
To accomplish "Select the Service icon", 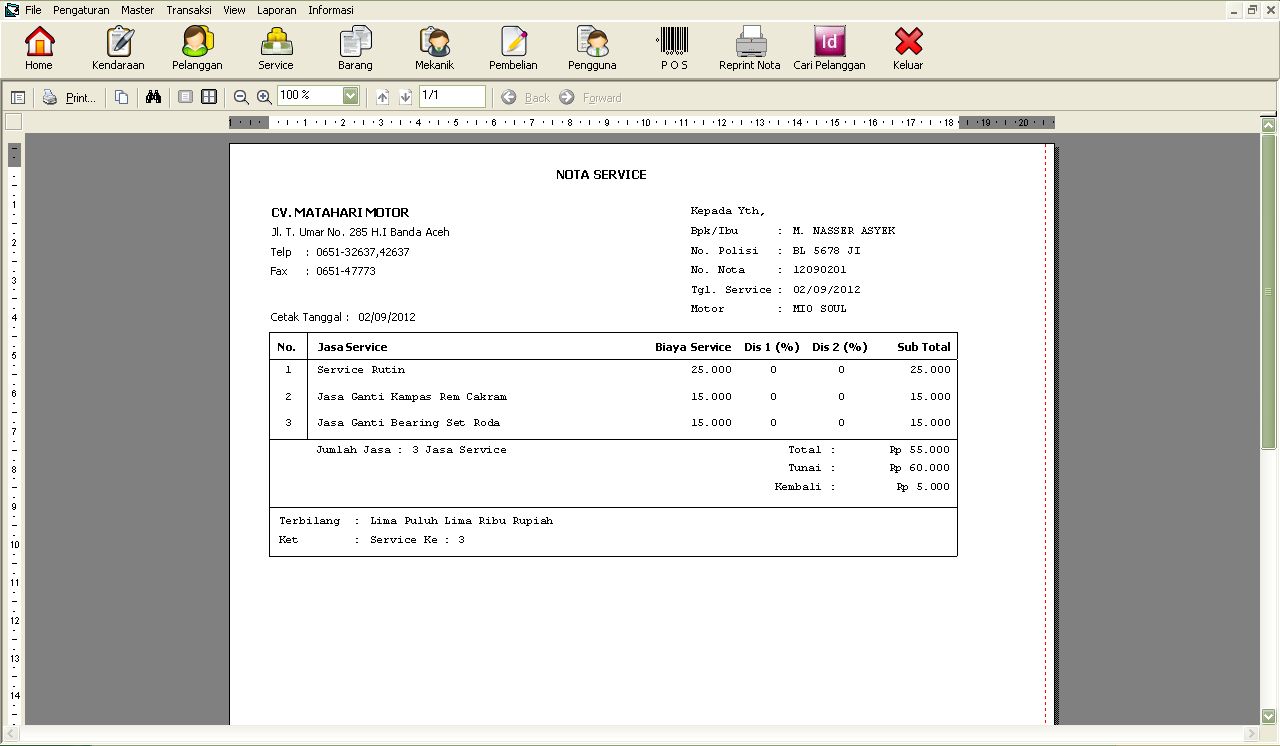I will (275, 45).
